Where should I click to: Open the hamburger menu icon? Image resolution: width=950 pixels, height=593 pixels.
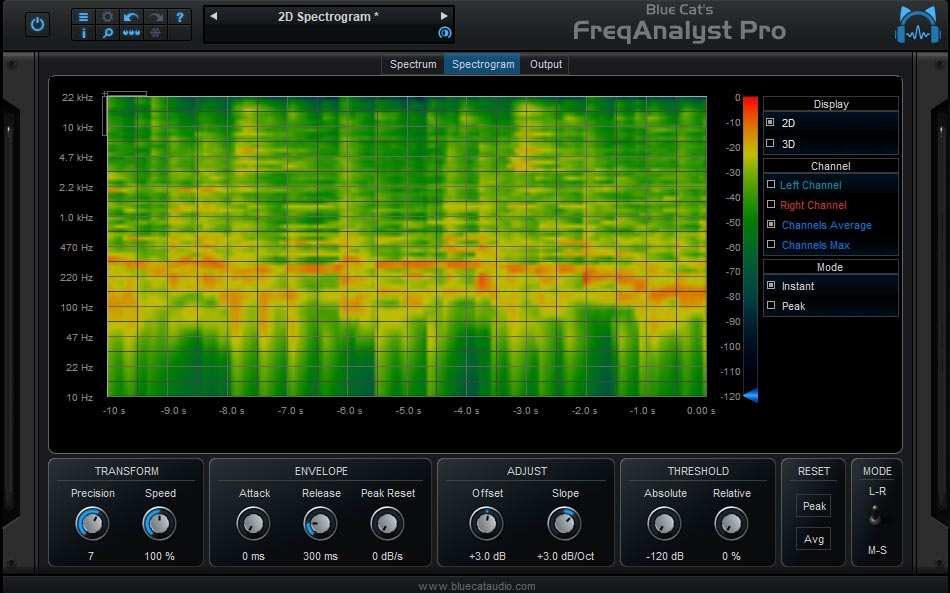click(x=84, y=16)
